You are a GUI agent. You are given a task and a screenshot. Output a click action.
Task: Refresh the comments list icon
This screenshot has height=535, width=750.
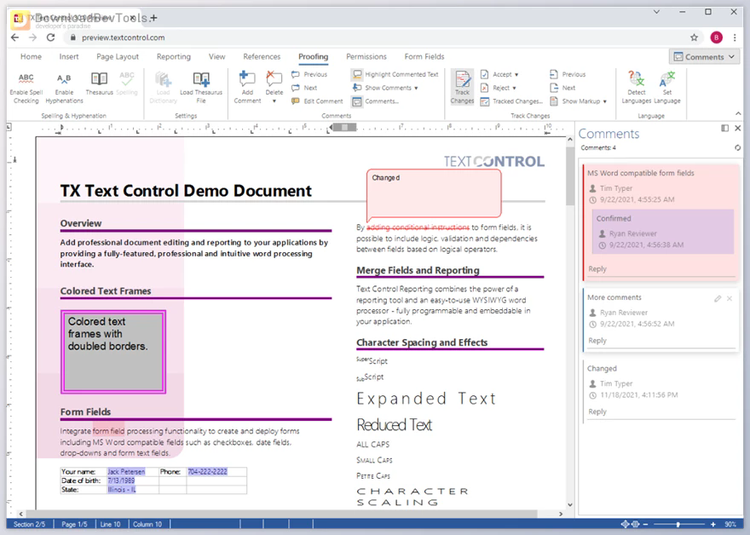coord(738,148)
